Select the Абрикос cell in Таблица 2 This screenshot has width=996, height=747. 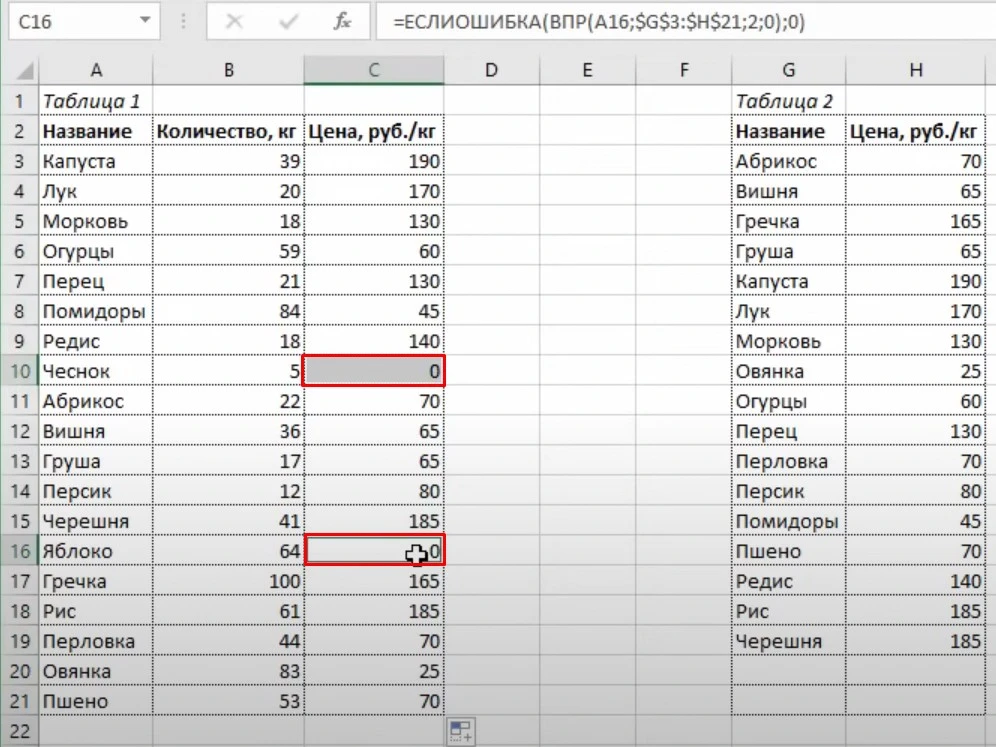click(788, 162)
